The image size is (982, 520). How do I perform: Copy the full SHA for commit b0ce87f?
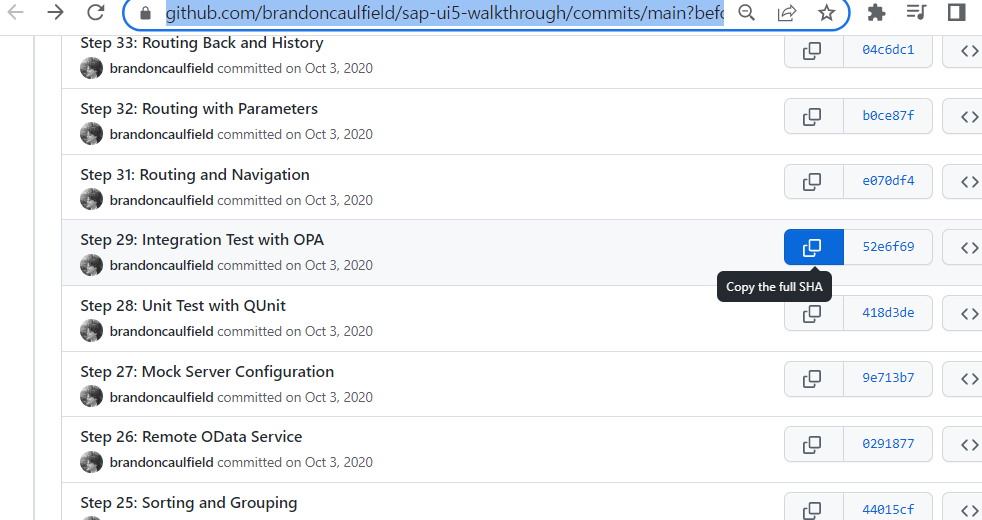(814, 116)
